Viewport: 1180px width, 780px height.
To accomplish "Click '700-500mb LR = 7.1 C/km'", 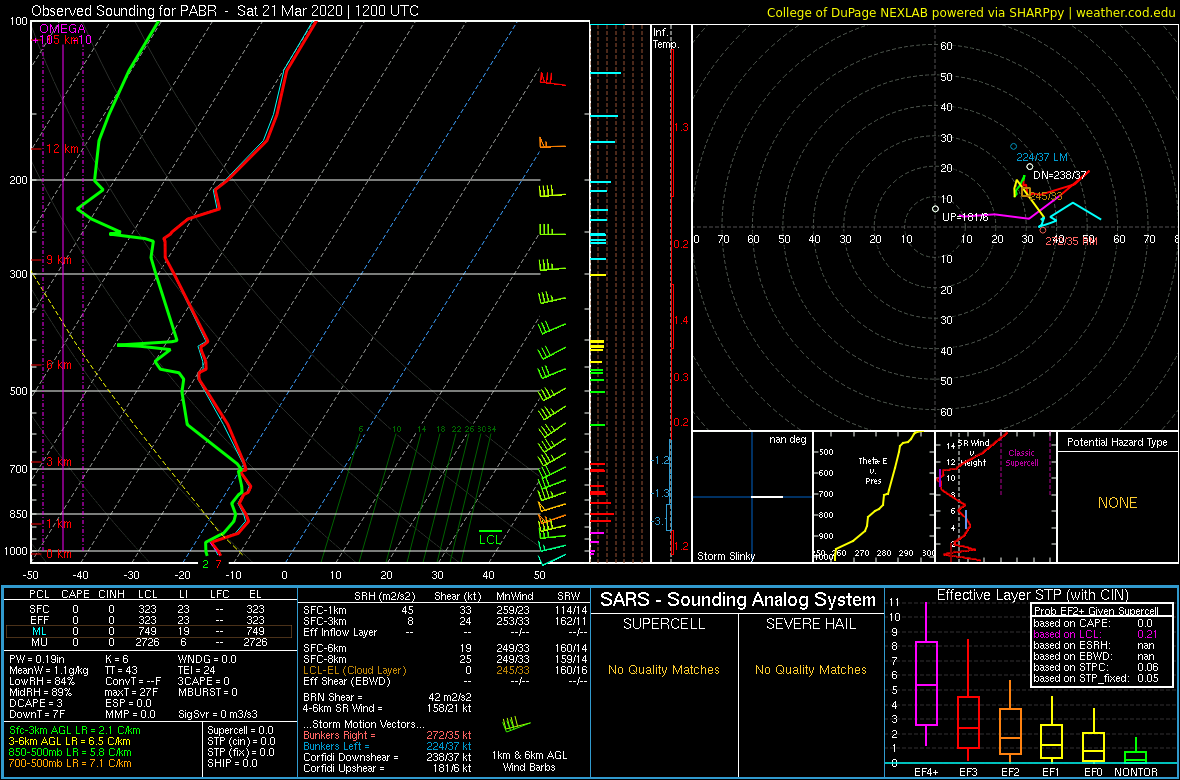I will pos(70,763).
